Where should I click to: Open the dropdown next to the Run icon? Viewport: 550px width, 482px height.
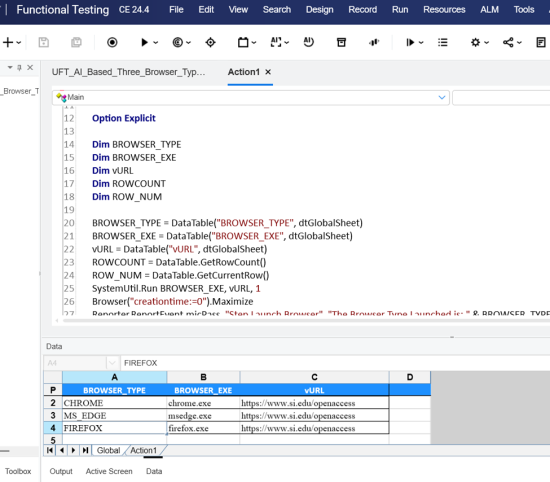[156, 43]
